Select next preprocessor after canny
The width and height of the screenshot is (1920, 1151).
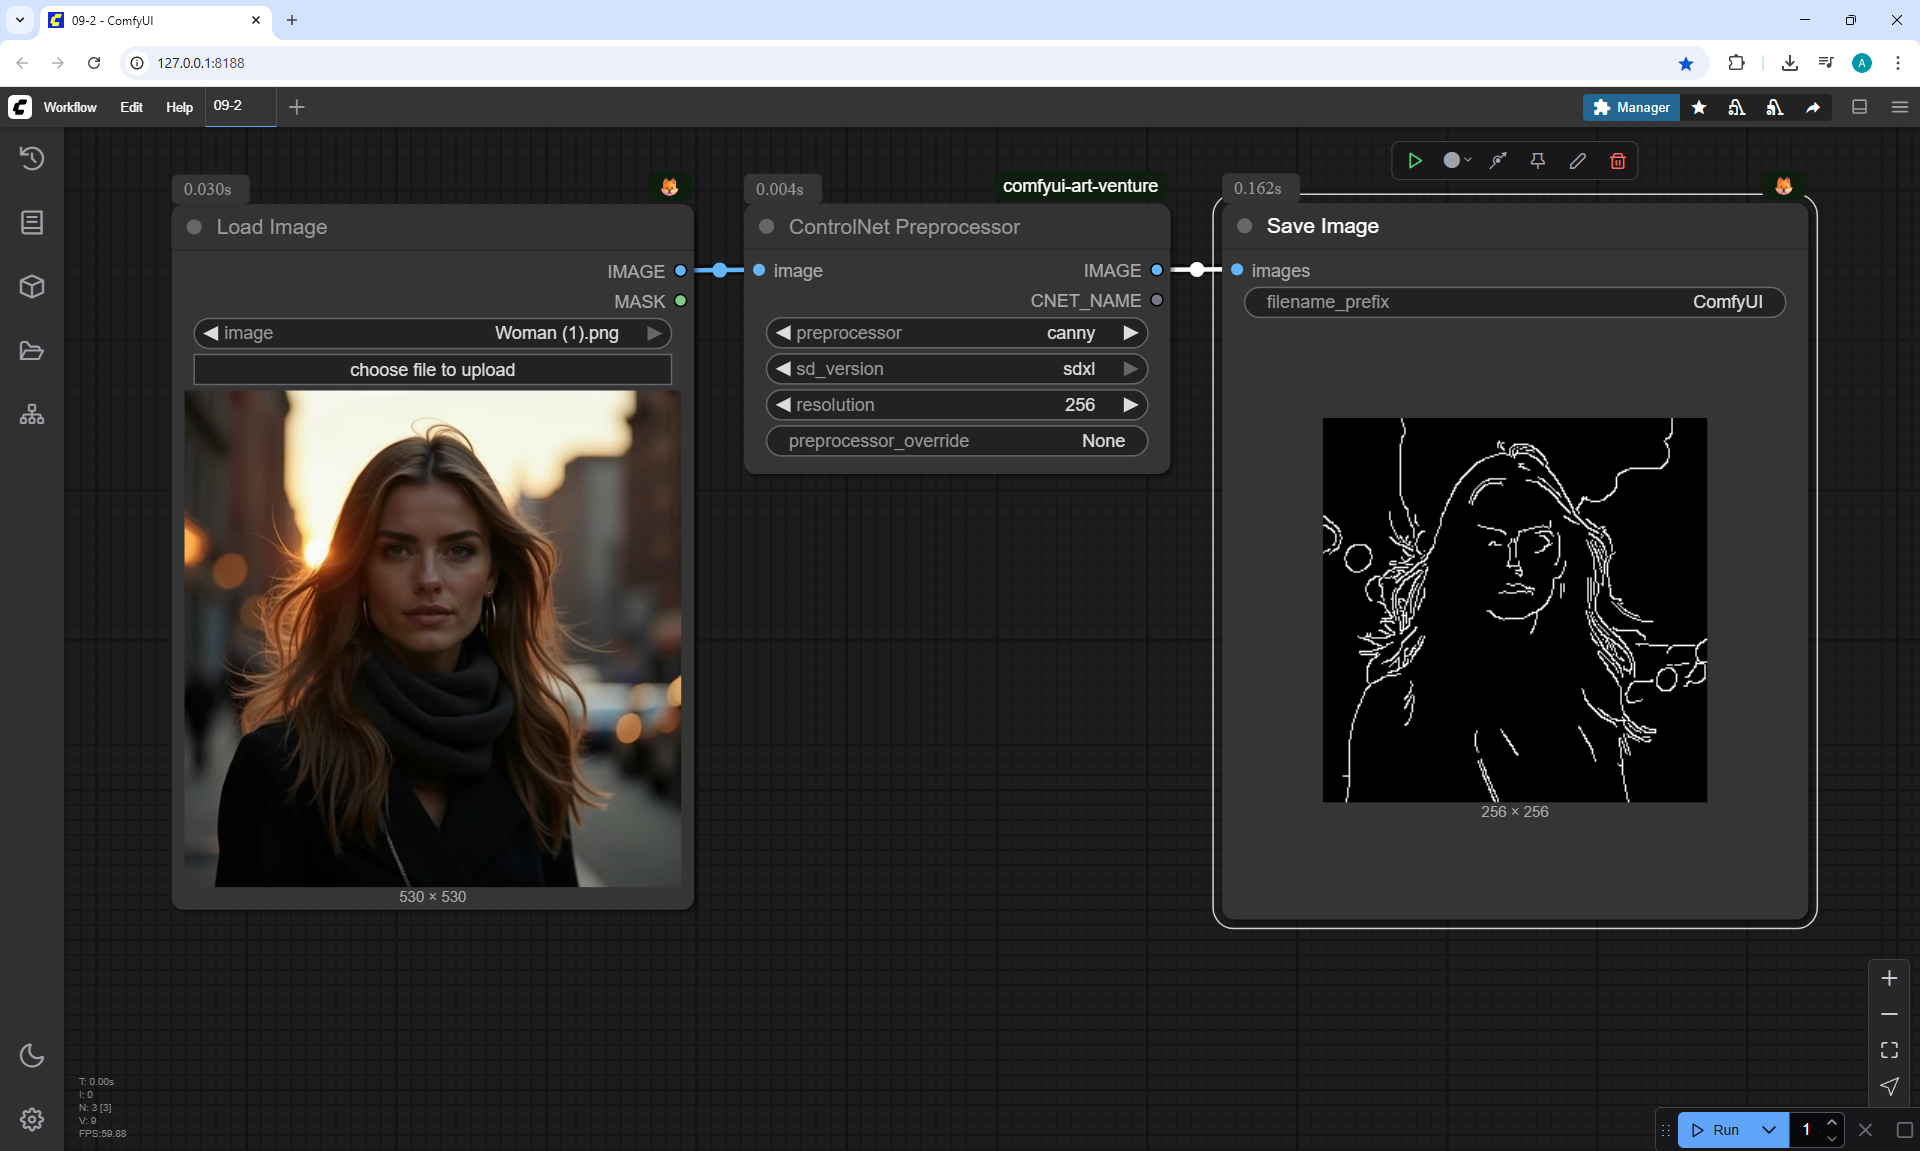point(1130,333)
